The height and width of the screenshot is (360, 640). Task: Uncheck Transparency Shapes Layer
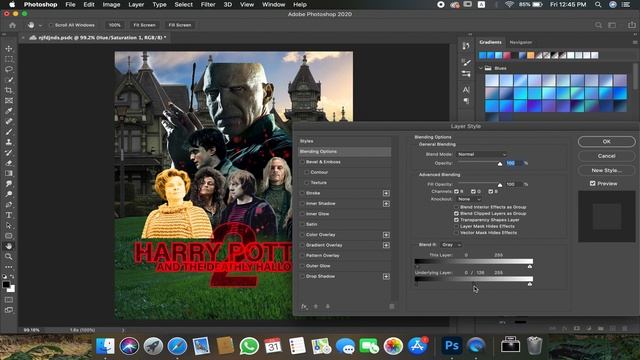[456, 220]
